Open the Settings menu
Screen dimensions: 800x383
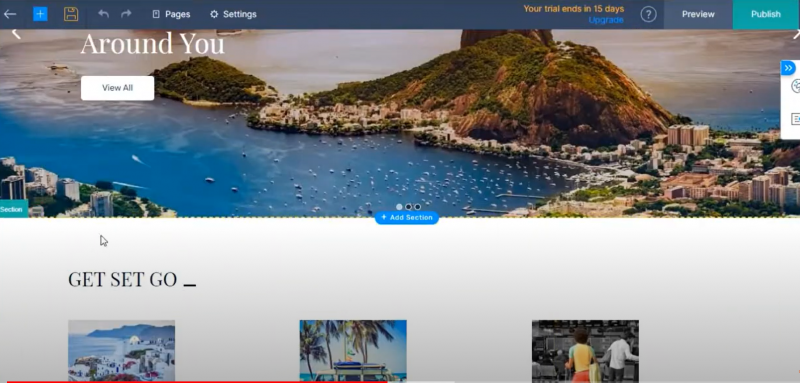click(x=233, y=14)
